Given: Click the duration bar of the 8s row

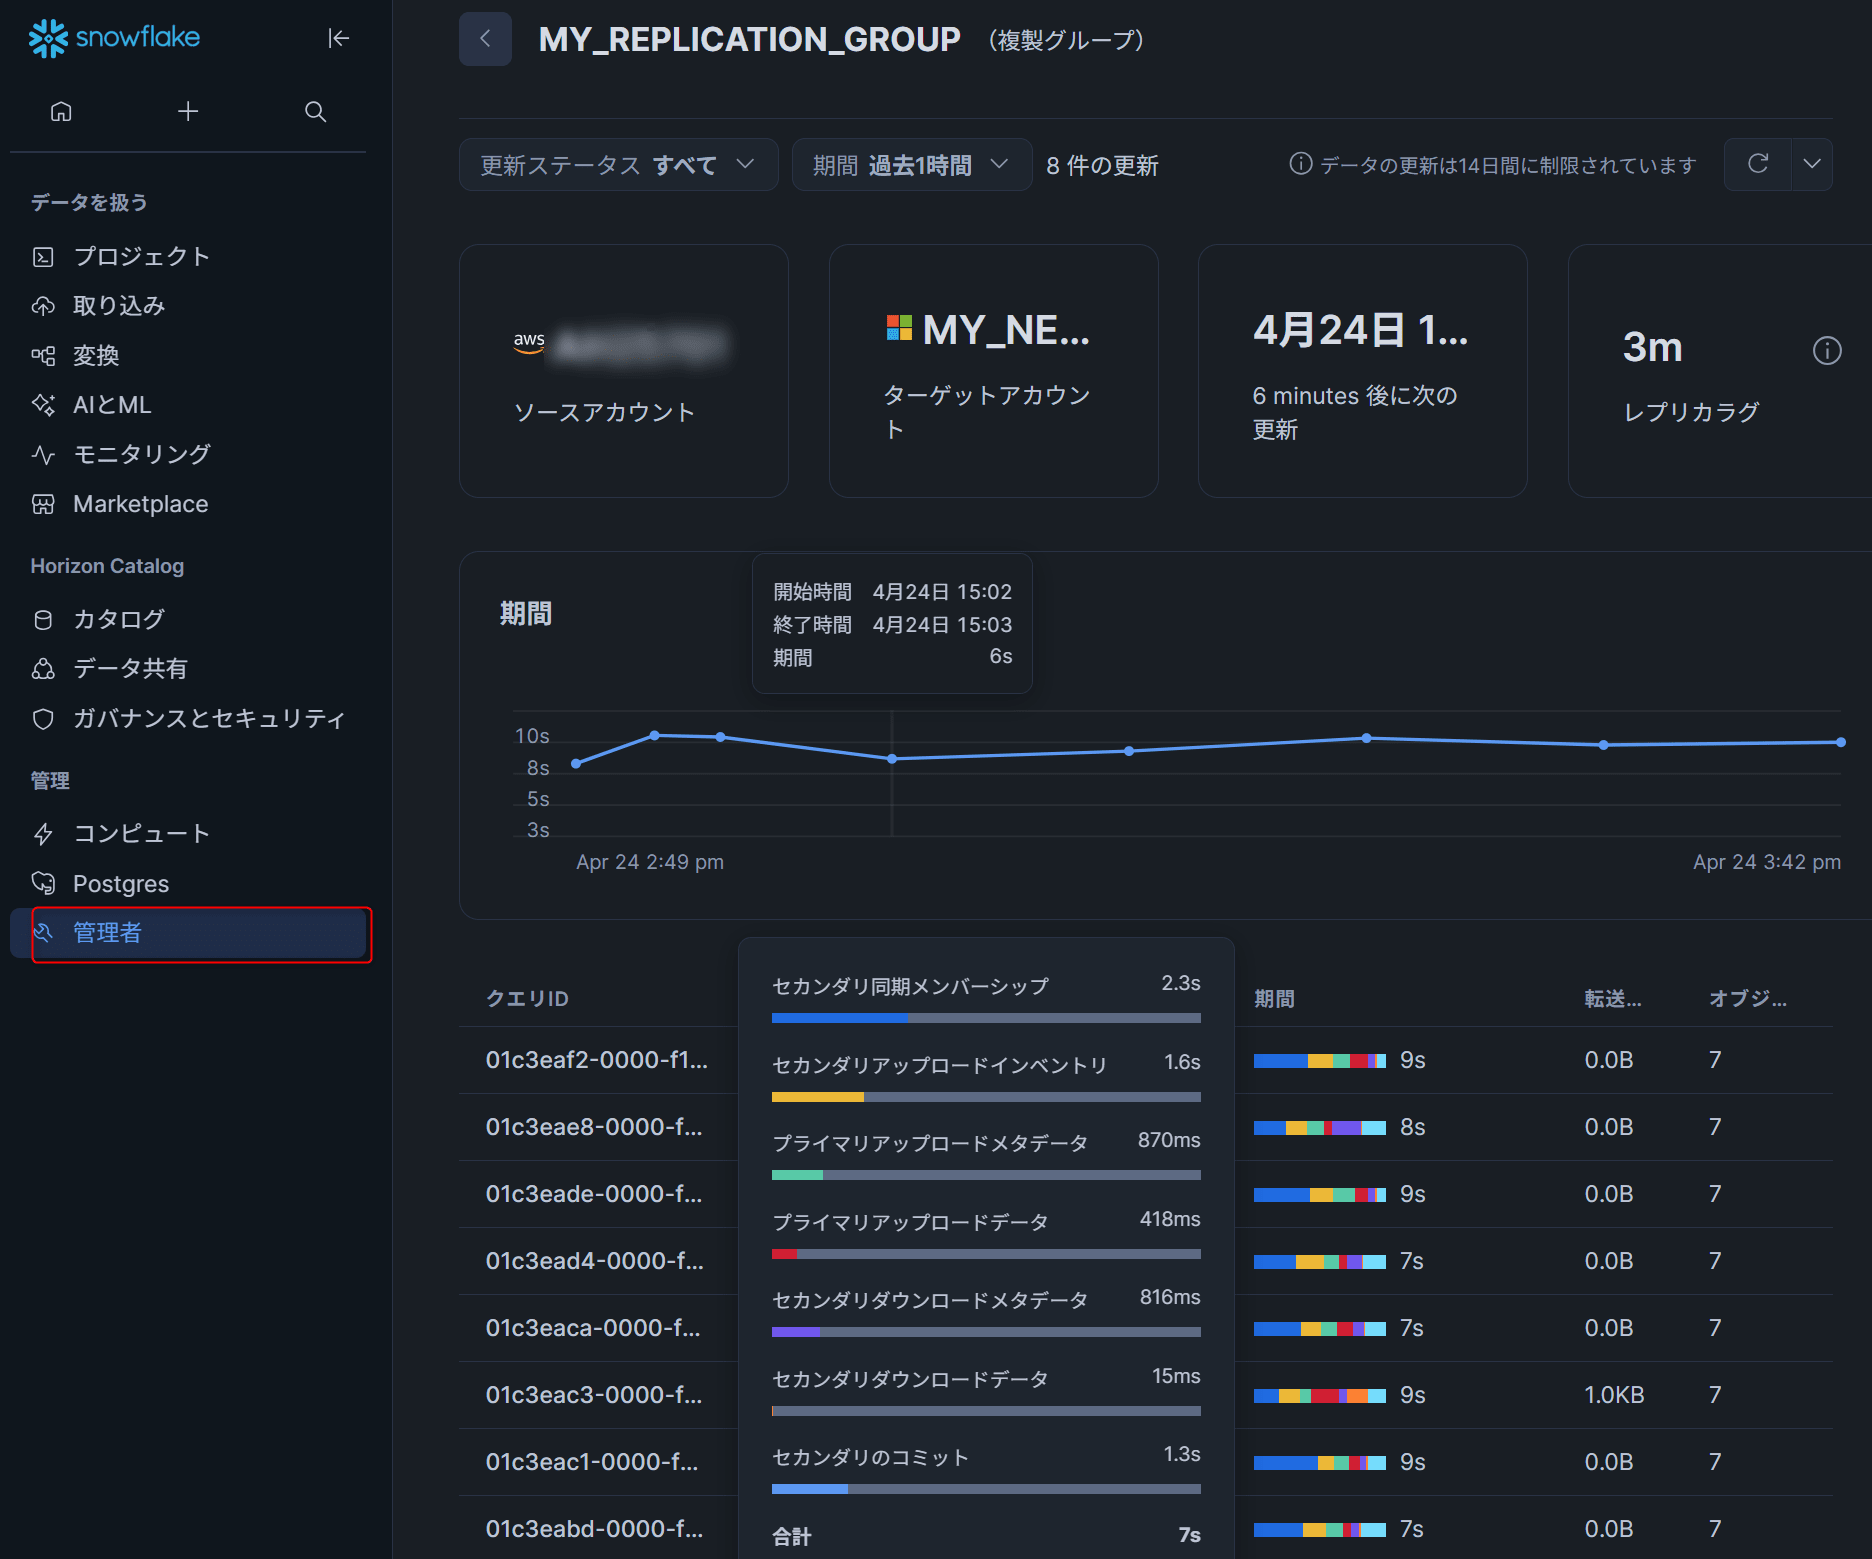Looking at the screenshot, I should coord(1319,1128).
